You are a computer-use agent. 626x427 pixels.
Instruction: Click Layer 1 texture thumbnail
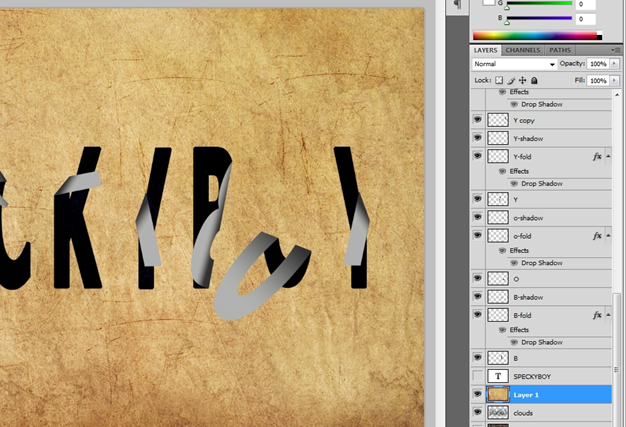498,395
